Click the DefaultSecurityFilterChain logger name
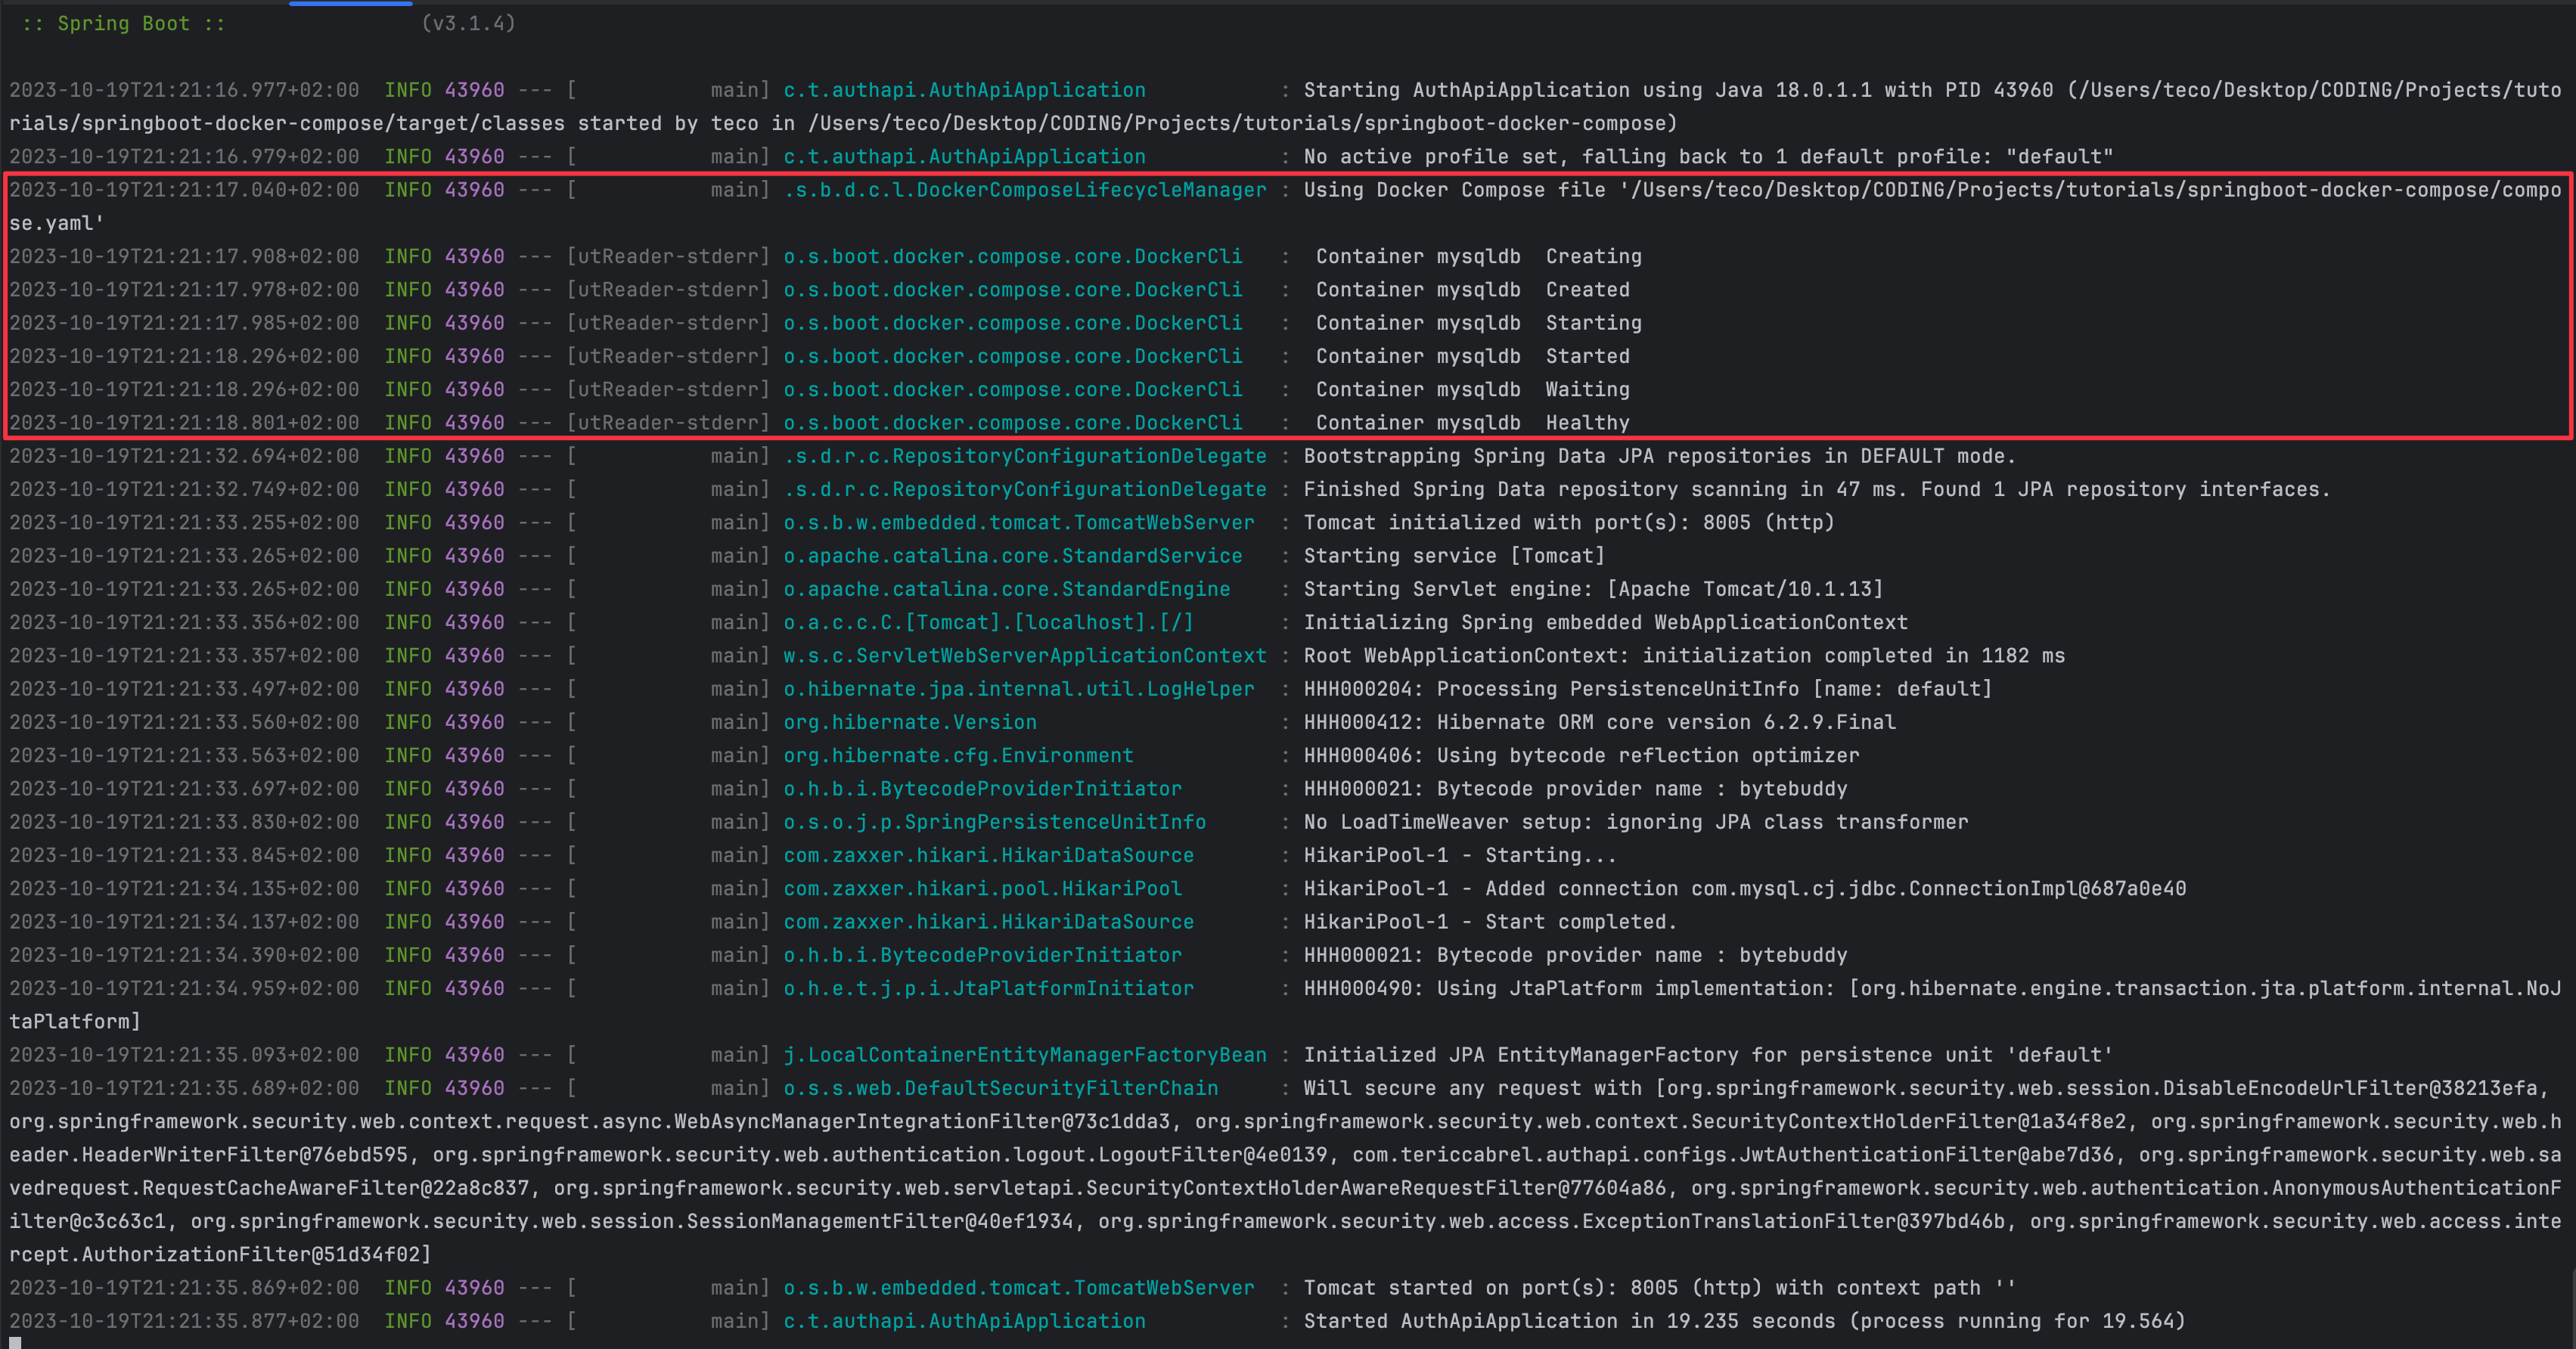Image resolution: width=2576 pixels, height=1349 pixels. coord(1000,1088)
